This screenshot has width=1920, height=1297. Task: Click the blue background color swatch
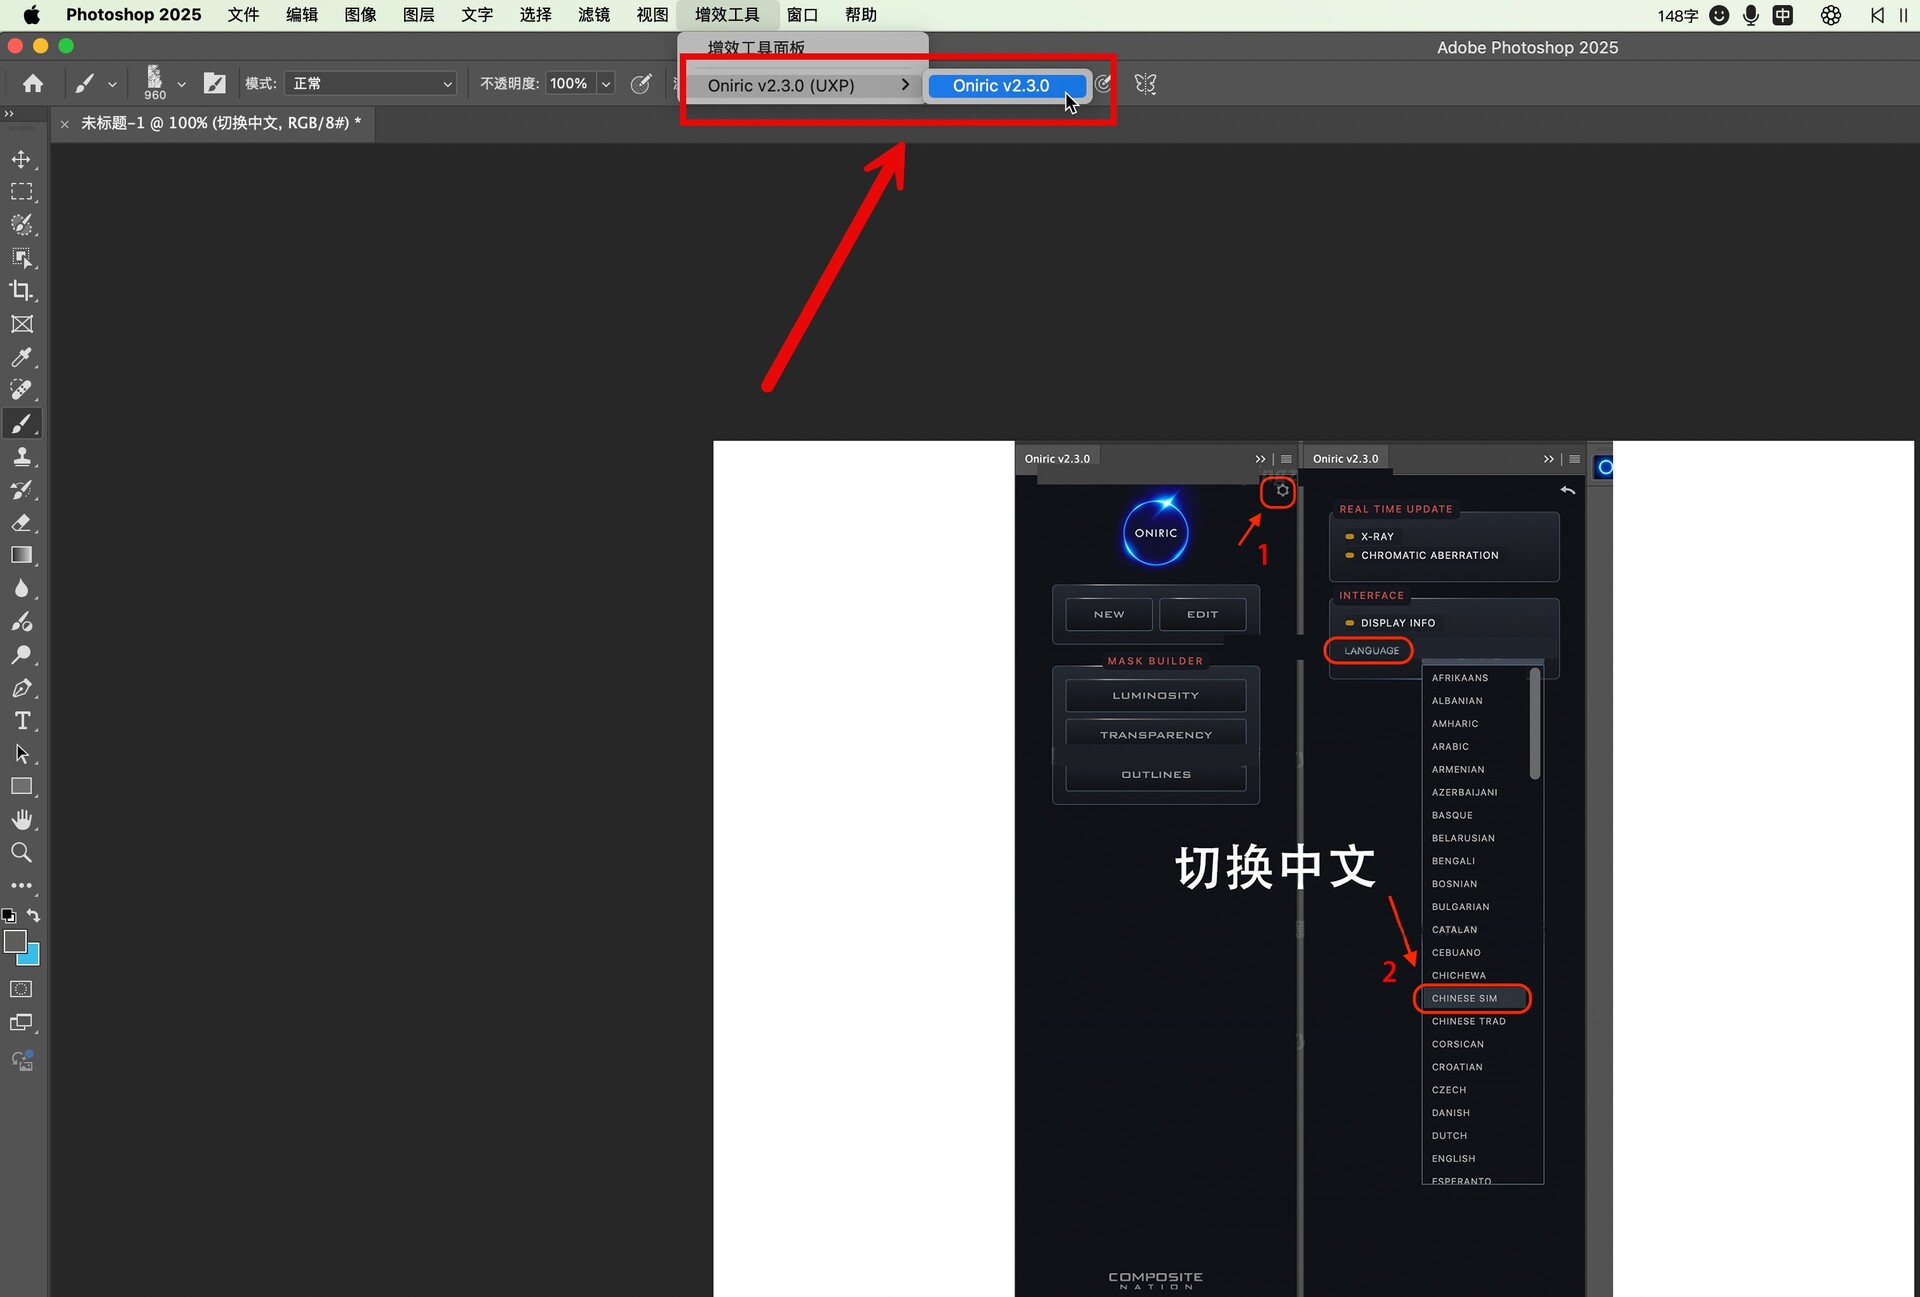point(32,958)
